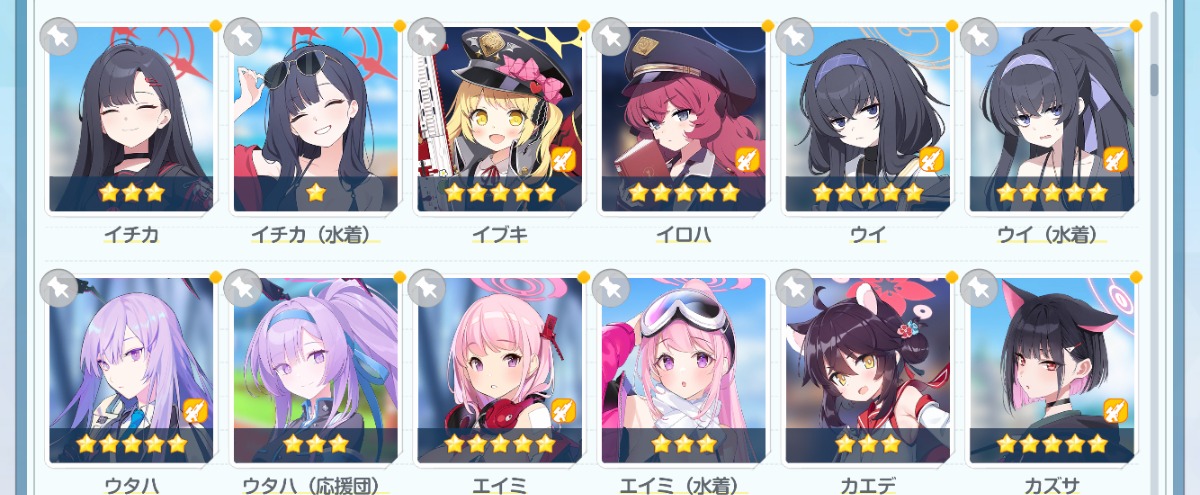Click the weapon badge on ウイ（水着）
Viewport: 1200px width, 495px height.
[1115, 159]
